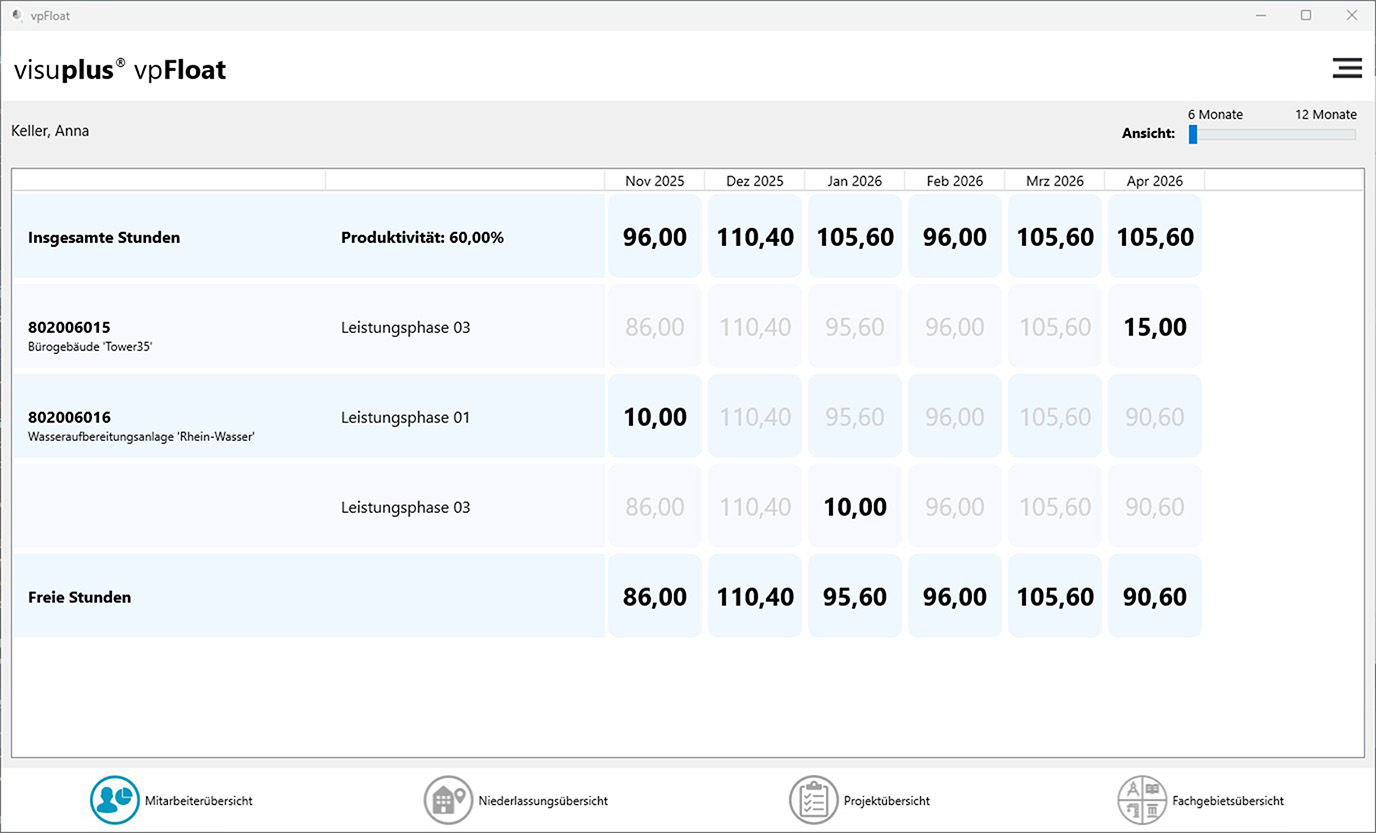Screen dimensions: 1376x833
Task: Click Freie Stunden Jan 2026 cell 95,60
Action: pyautogui.click(x=855, y=597)
